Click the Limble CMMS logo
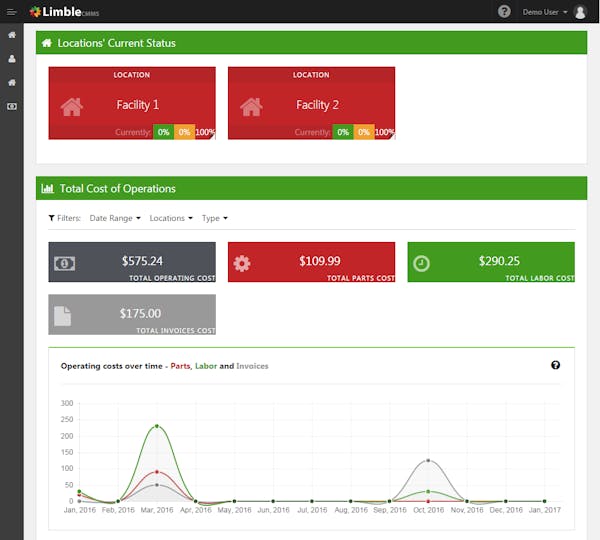 pos(64,12)
